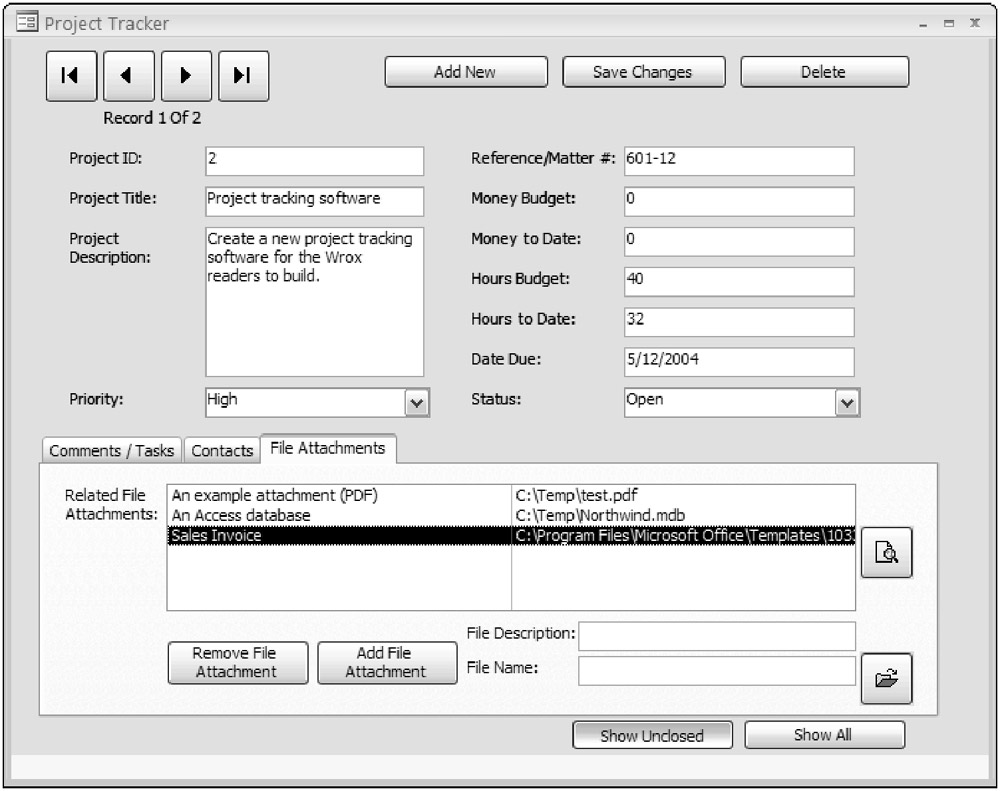This screenshot has width=1000, height=791.
Task: Click the Project Tracker form icon
Action: coord(27,23)
